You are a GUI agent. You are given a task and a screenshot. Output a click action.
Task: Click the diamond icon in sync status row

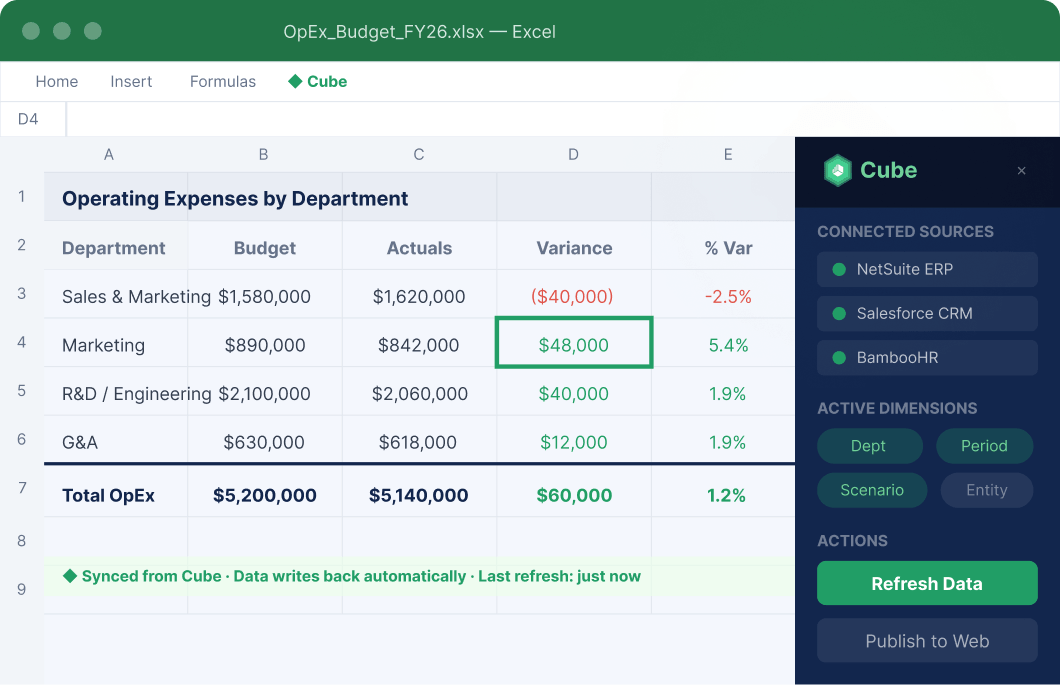tap(70, 576)
